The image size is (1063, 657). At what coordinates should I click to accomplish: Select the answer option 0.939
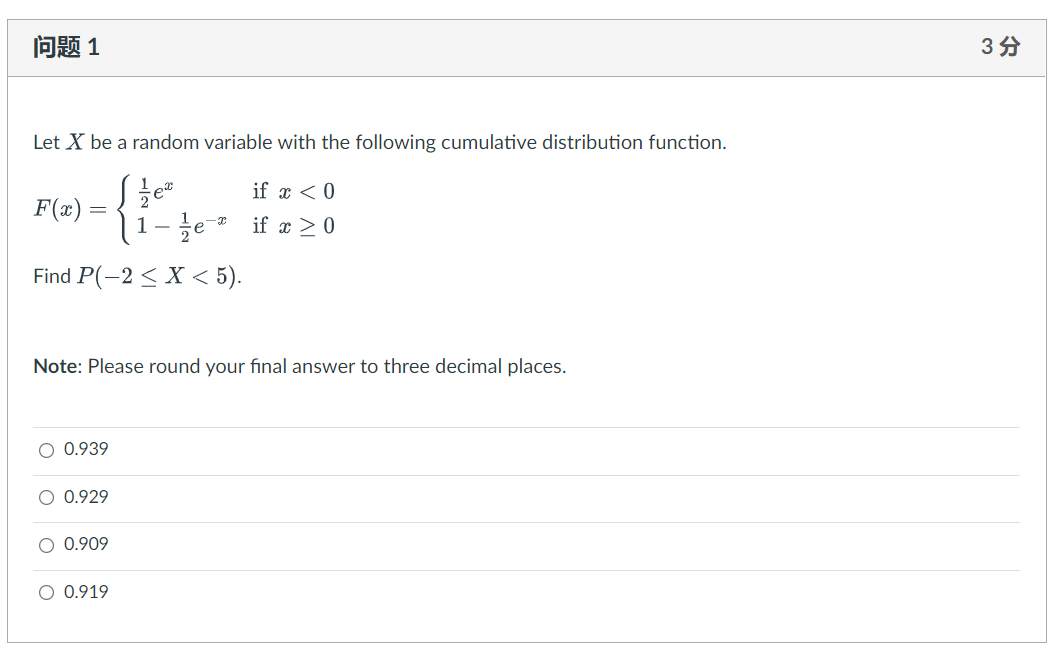tap(46, 451)
